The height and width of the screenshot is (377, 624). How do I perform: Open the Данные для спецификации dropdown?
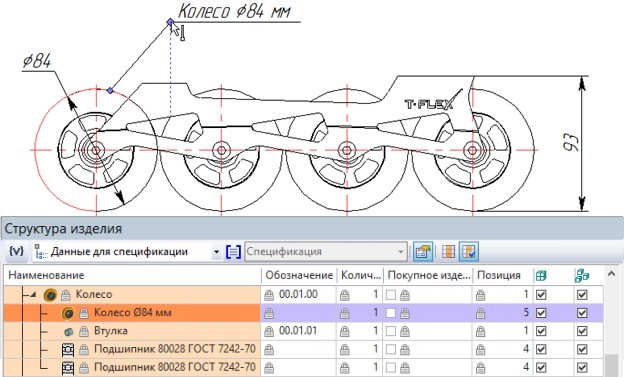click(216, 252)
